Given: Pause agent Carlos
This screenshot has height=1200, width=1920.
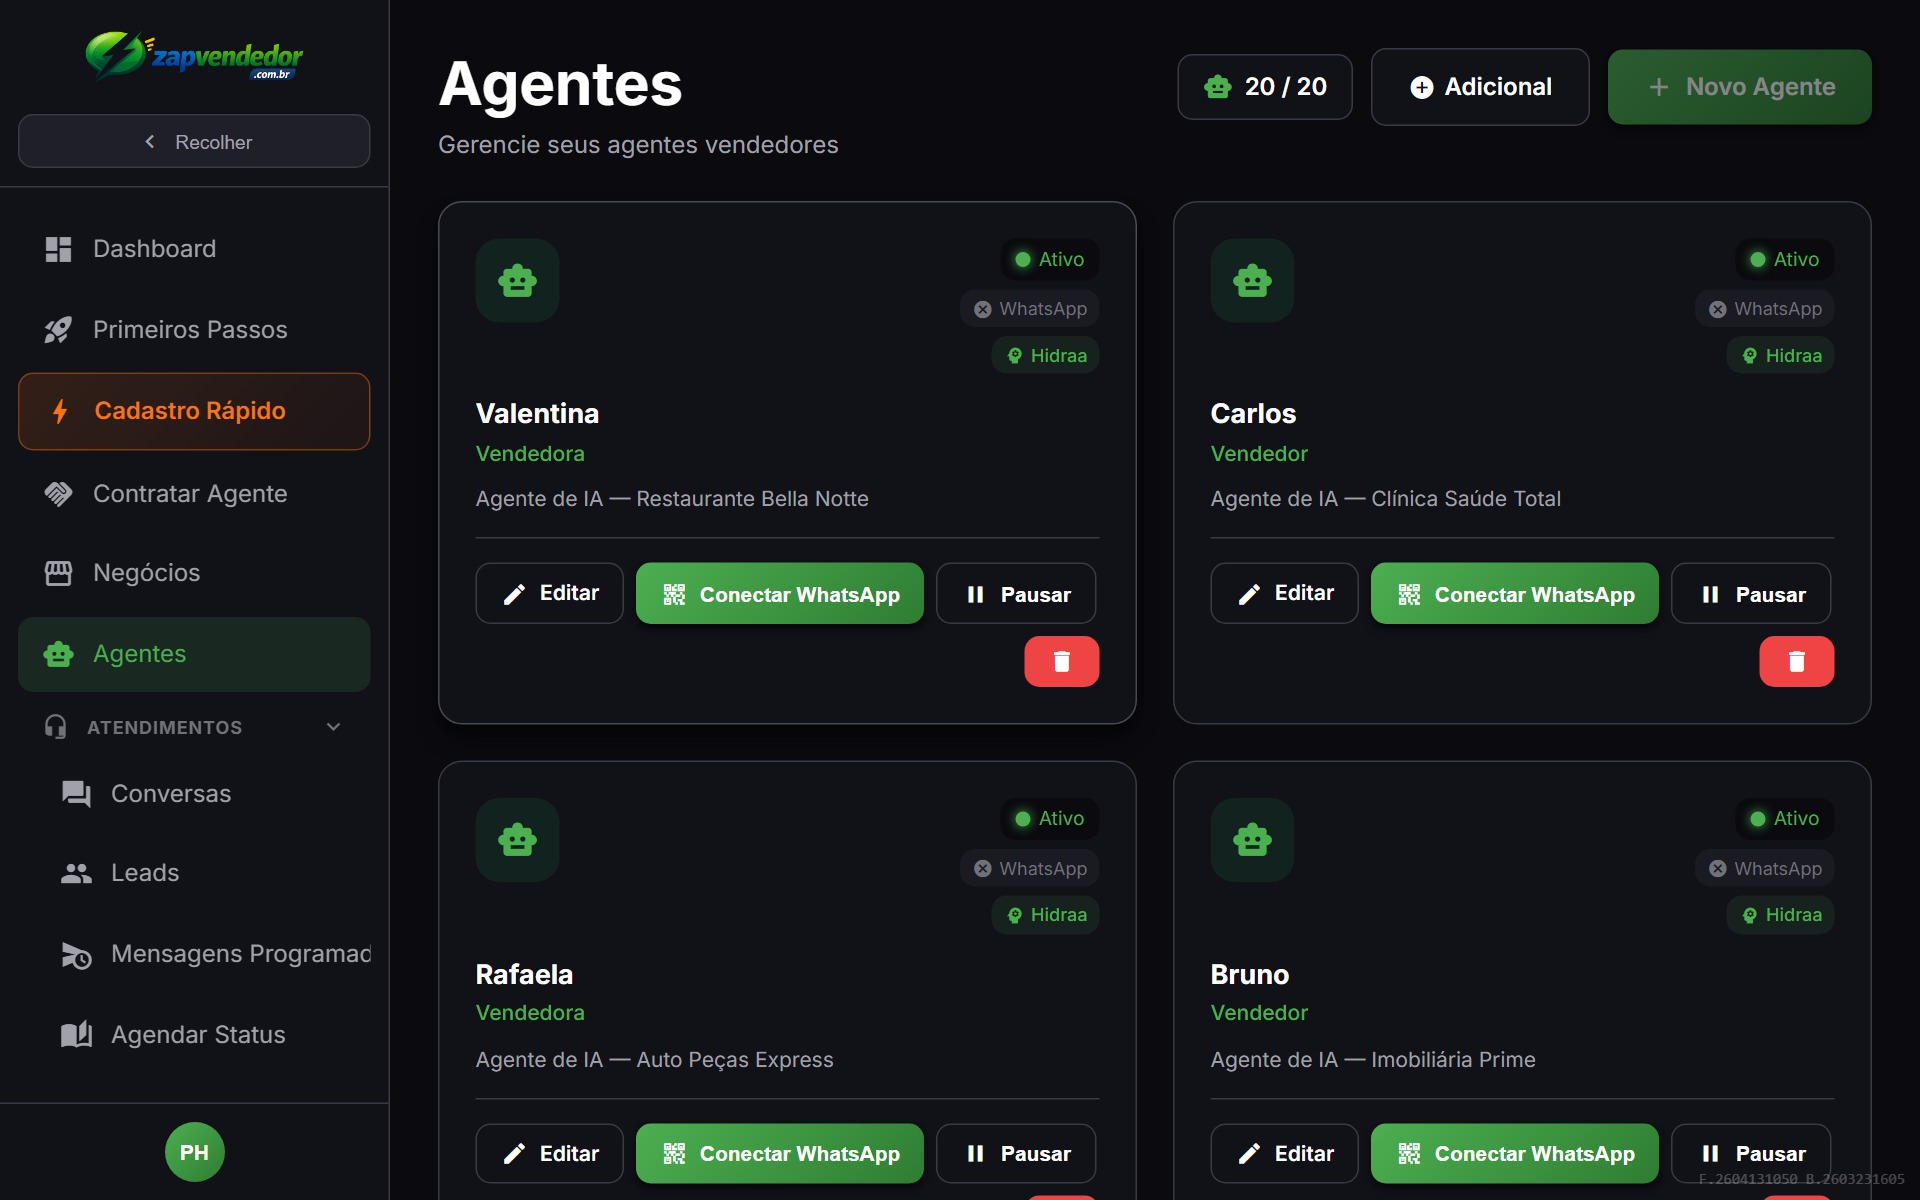Looking at the screenshot, I should (x=1750, y=593).
